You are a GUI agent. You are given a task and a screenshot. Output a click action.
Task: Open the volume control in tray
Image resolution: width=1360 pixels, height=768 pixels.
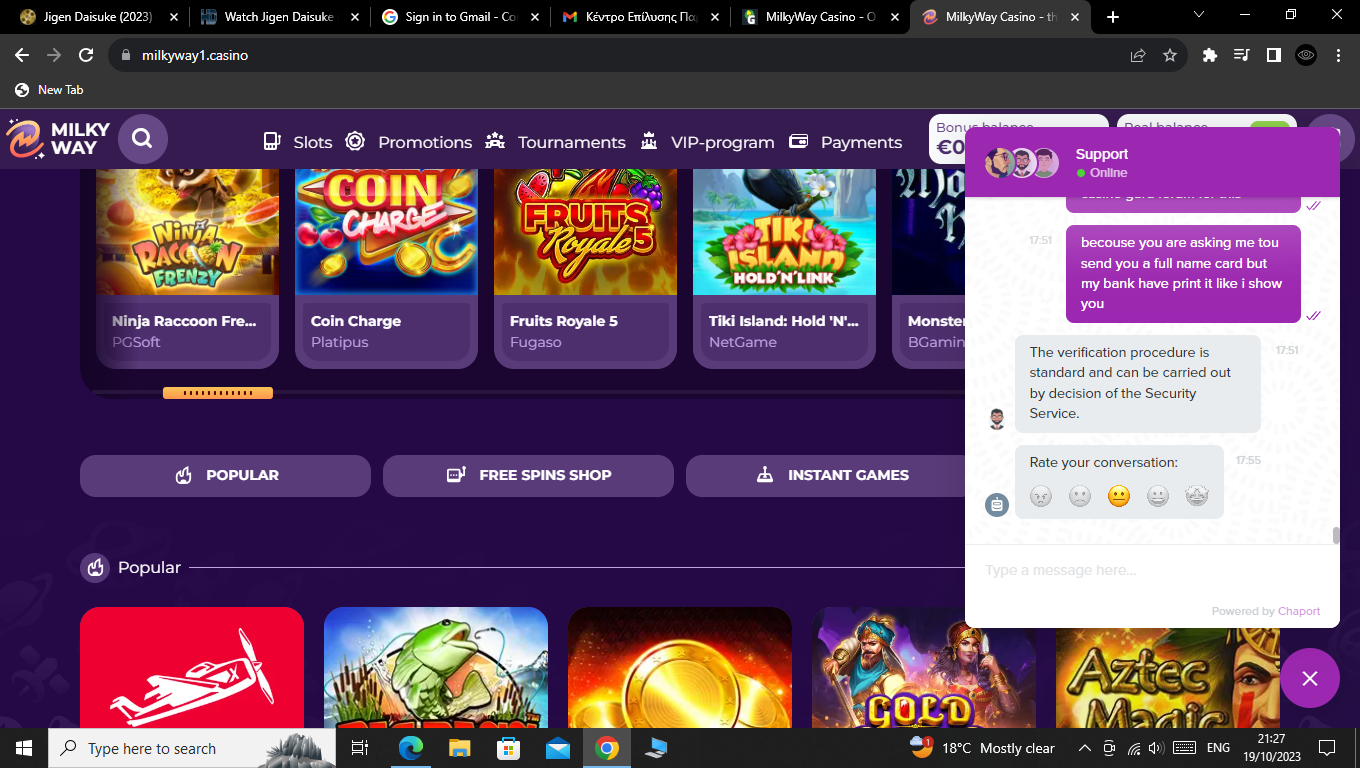pos(1156,748)
